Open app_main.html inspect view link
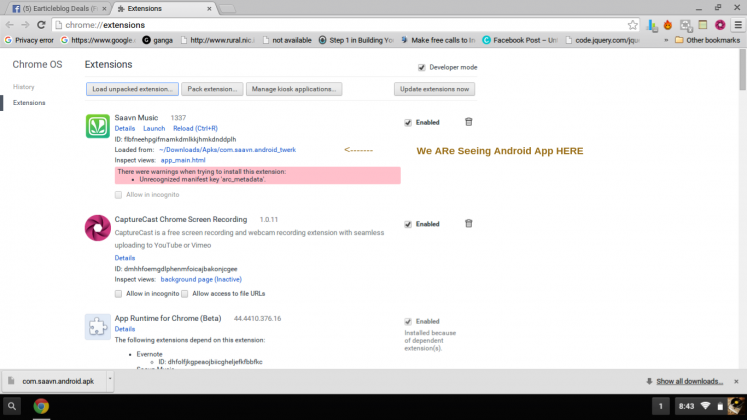This screenshot has width=747, height=420. 183,160
